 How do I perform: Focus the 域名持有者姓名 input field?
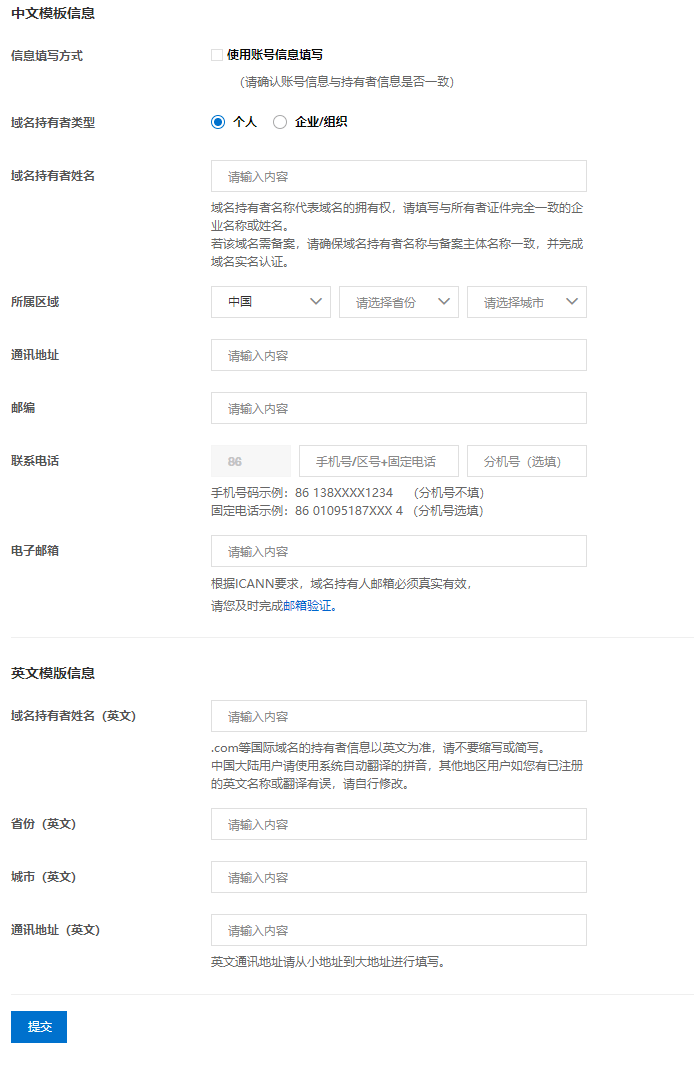coord(399,176)
